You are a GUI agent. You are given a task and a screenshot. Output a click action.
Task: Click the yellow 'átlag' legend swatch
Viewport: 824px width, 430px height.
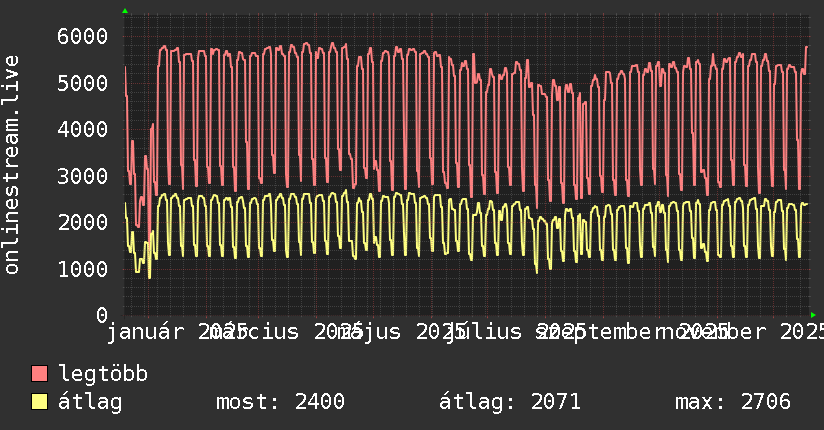point(39,402)
